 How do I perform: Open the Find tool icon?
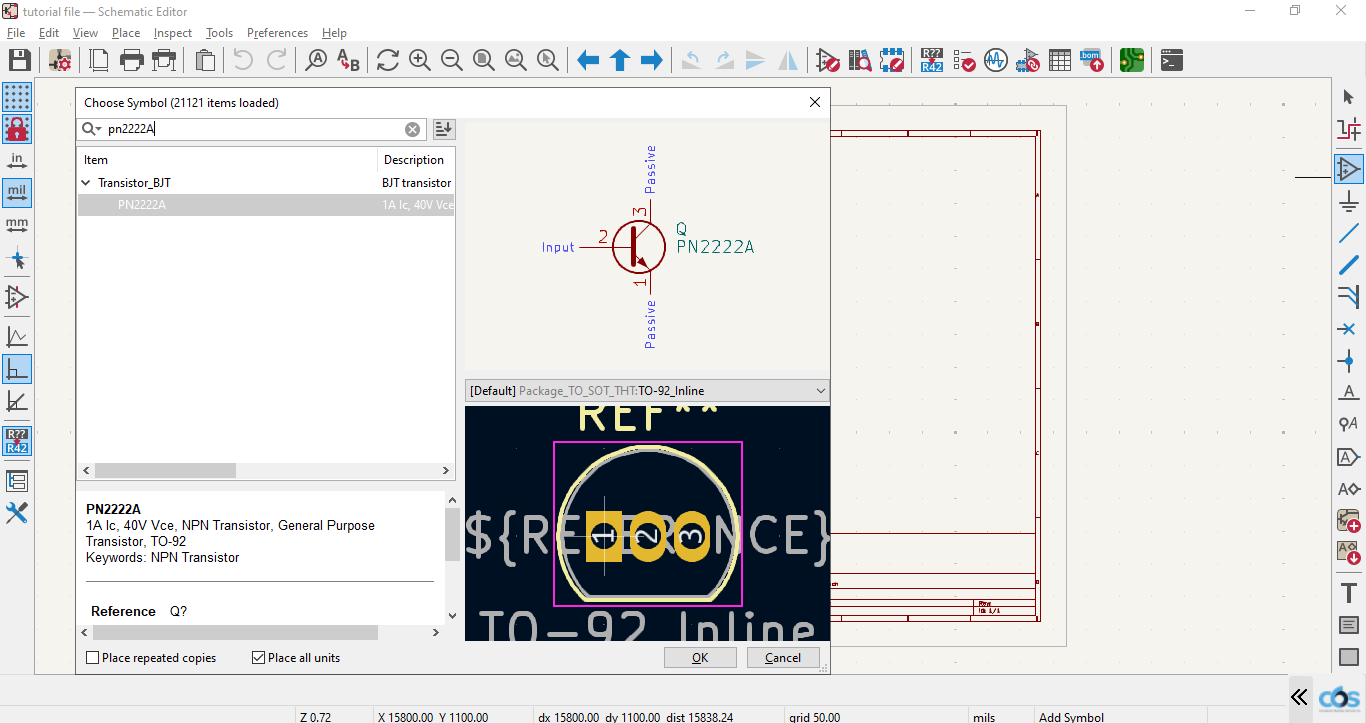316,60
